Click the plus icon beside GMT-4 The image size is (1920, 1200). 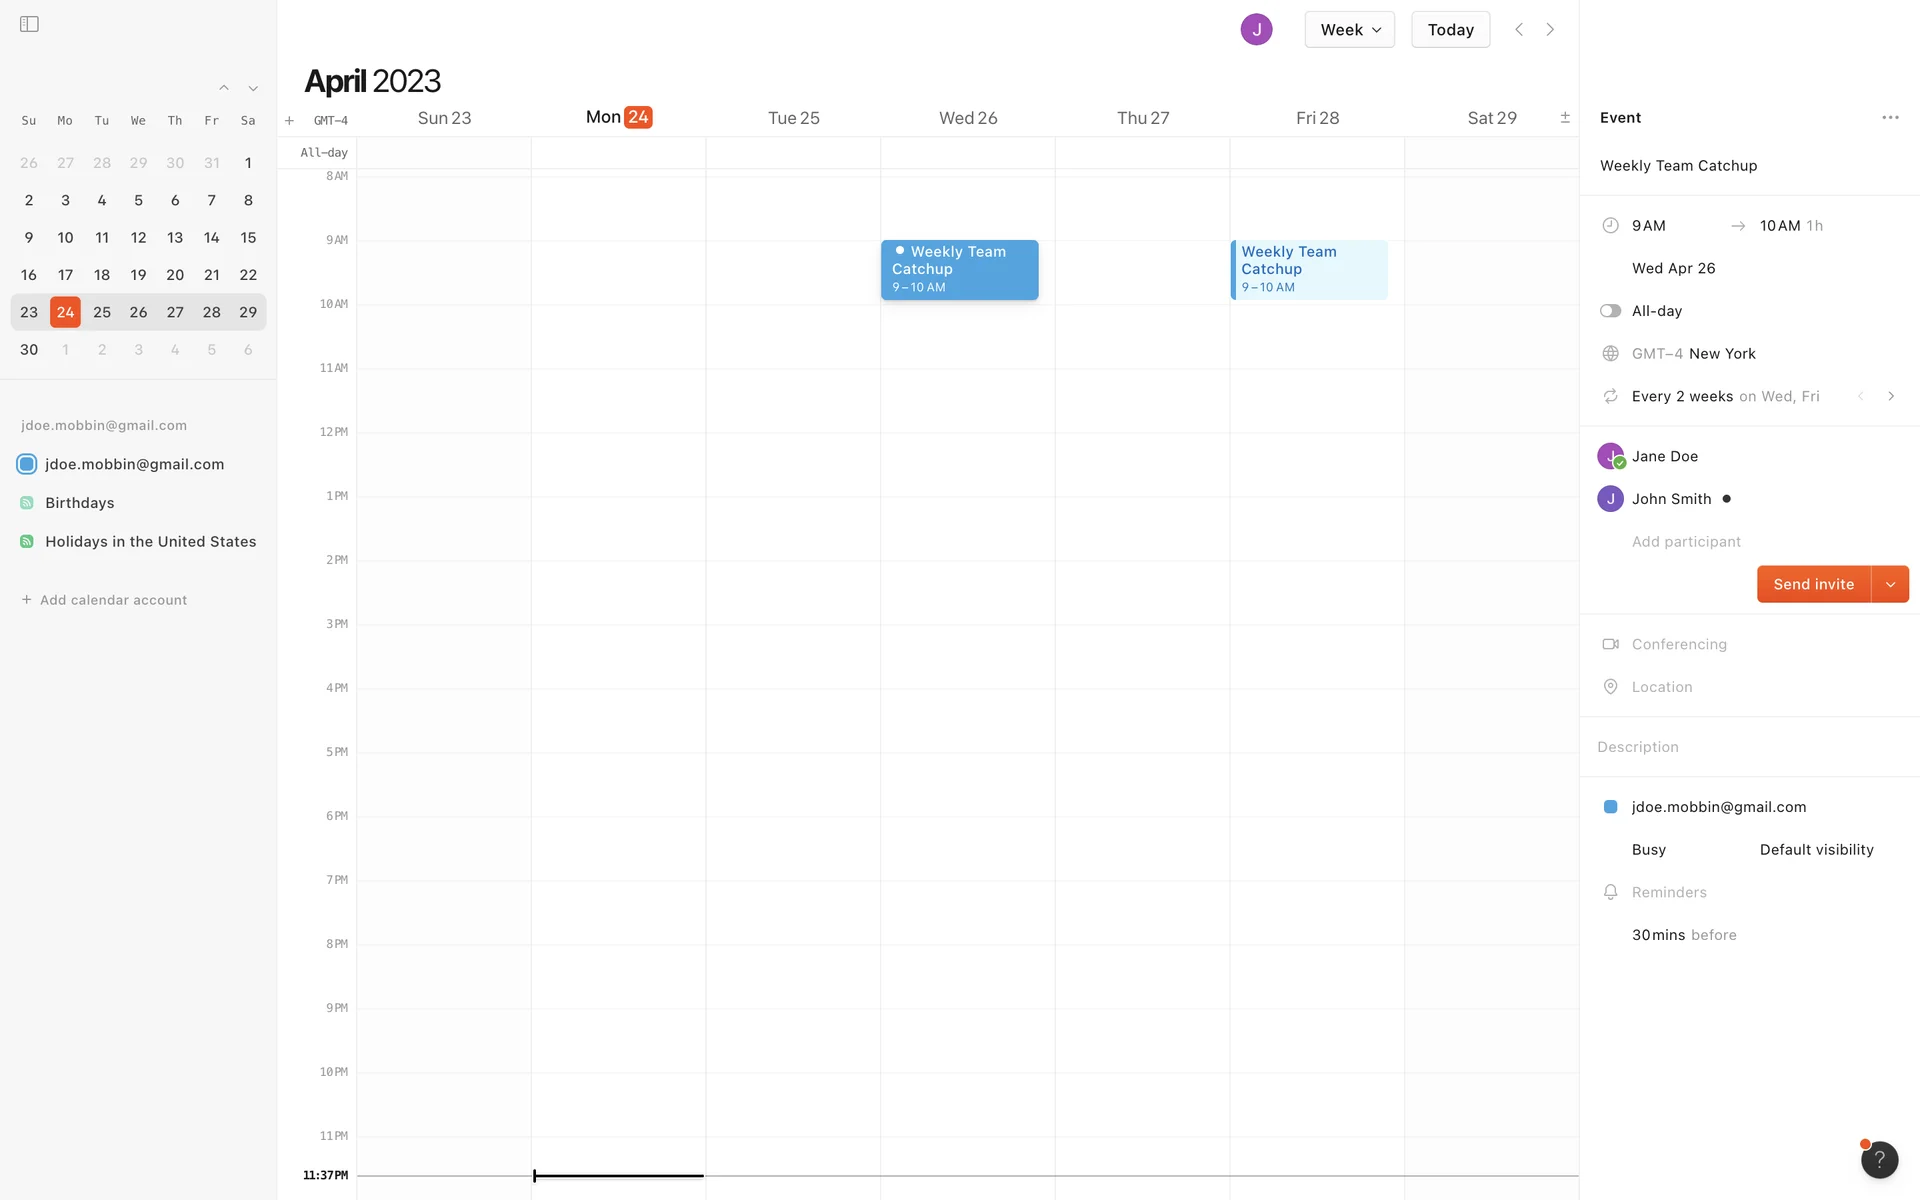click(289, 121)
